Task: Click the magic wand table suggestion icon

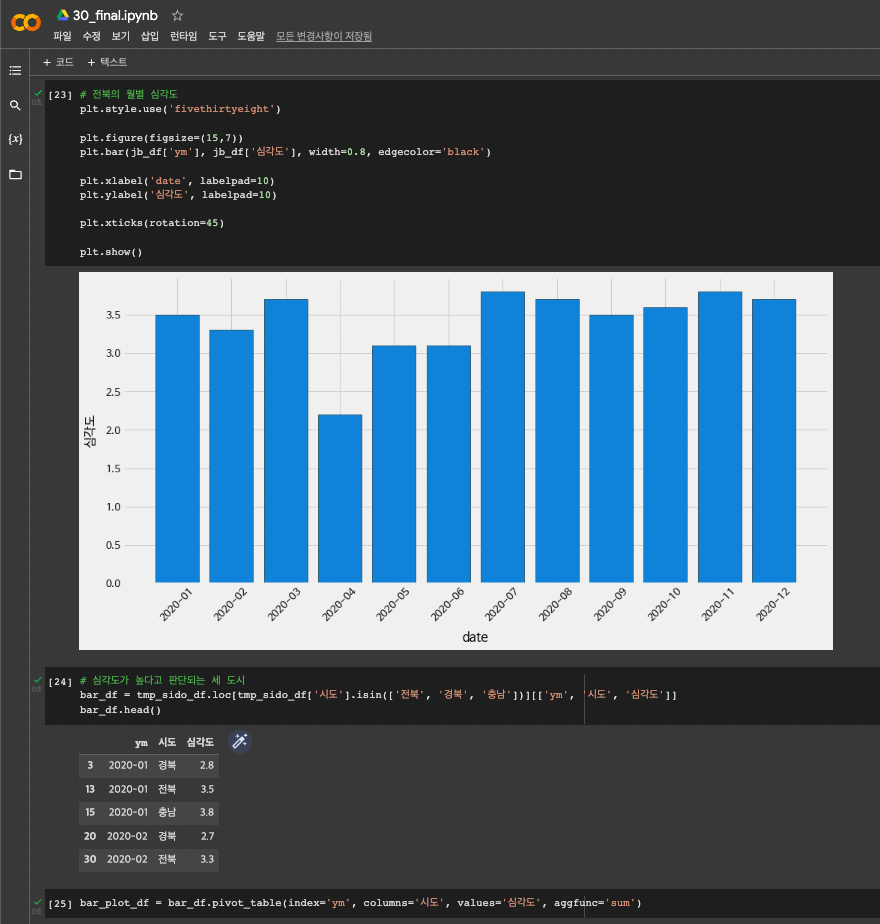Action: 240,741
